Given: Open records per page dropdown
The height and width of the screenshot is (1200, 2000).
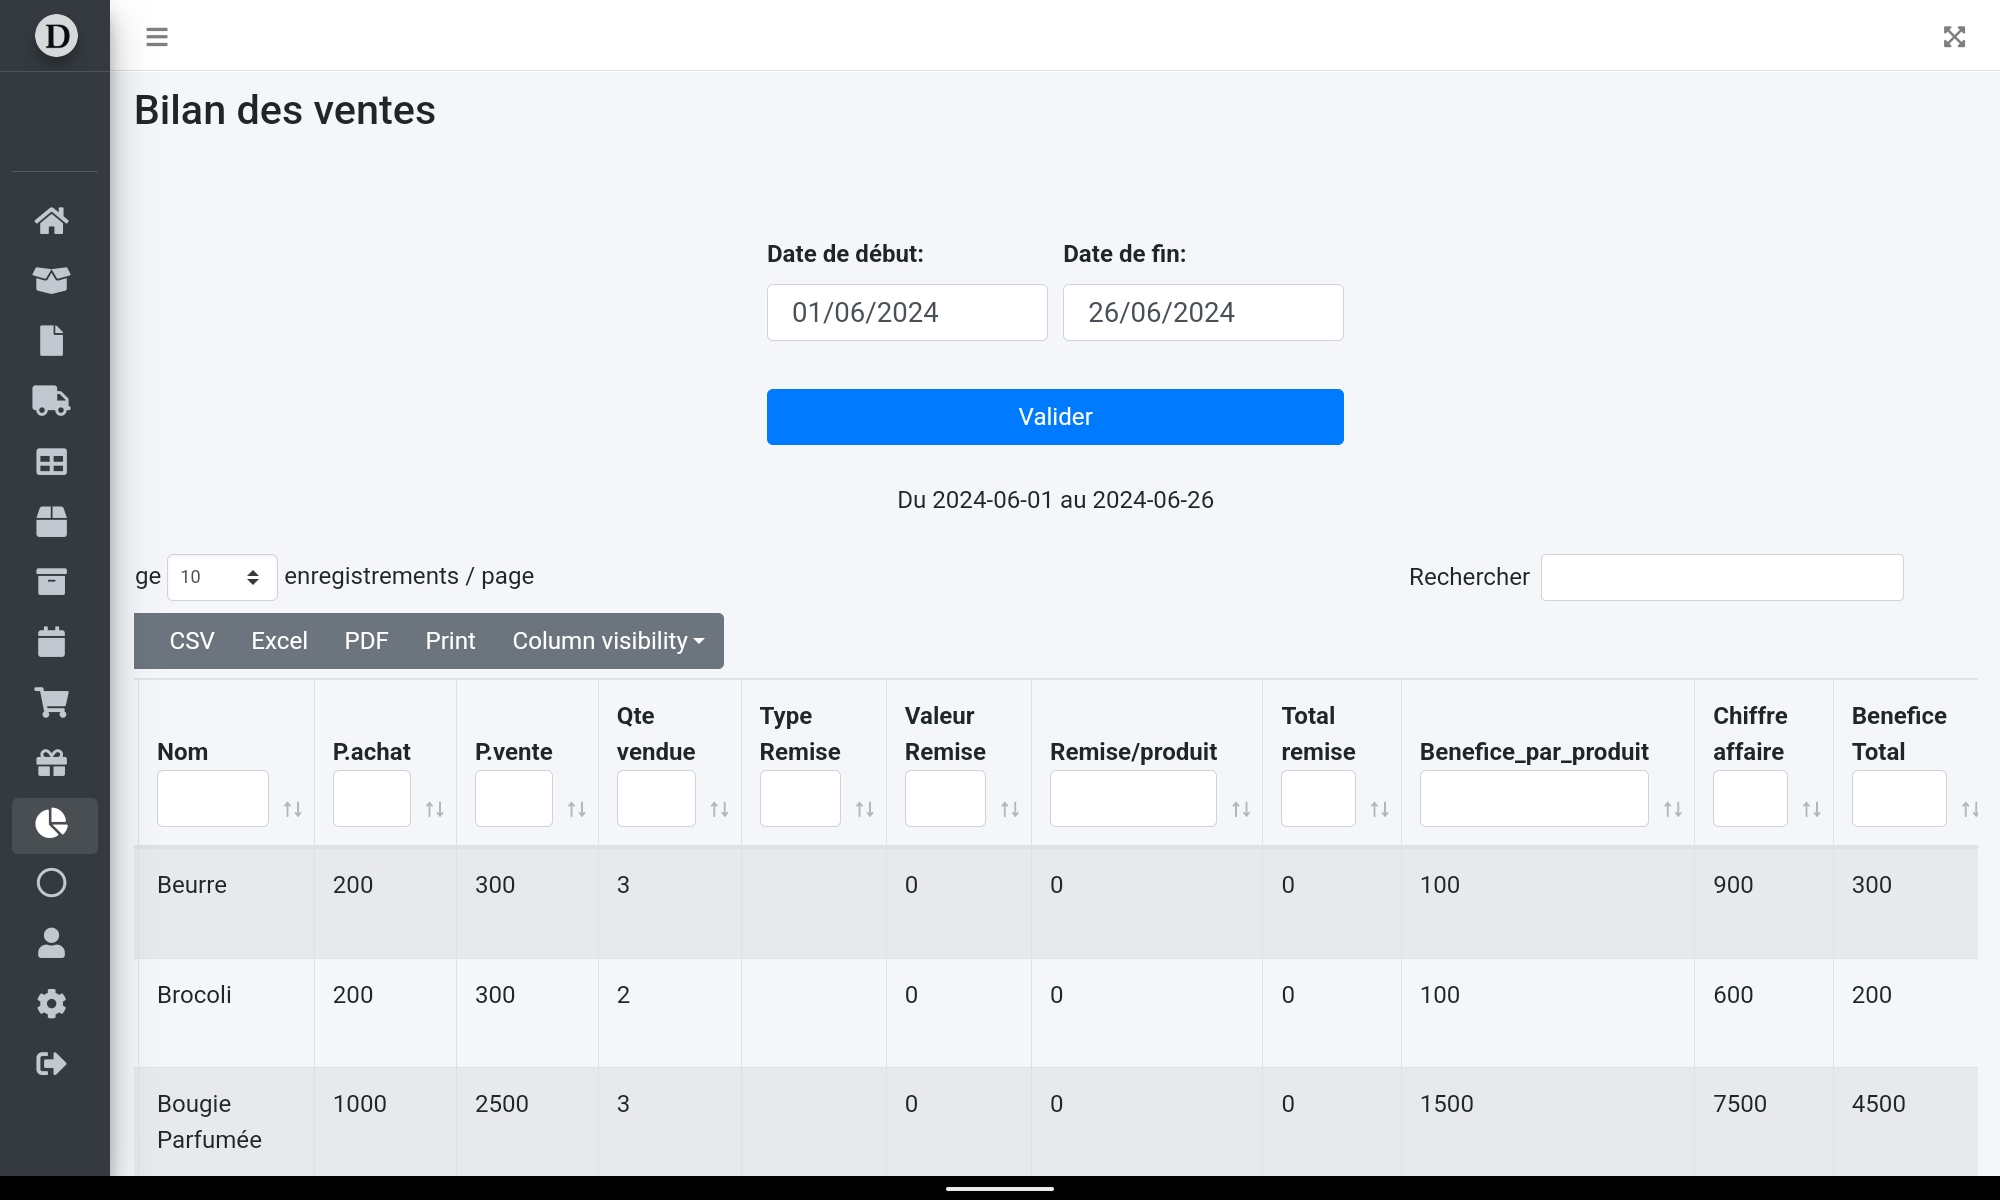Looking at the screenshot, I should coord(221,577).
